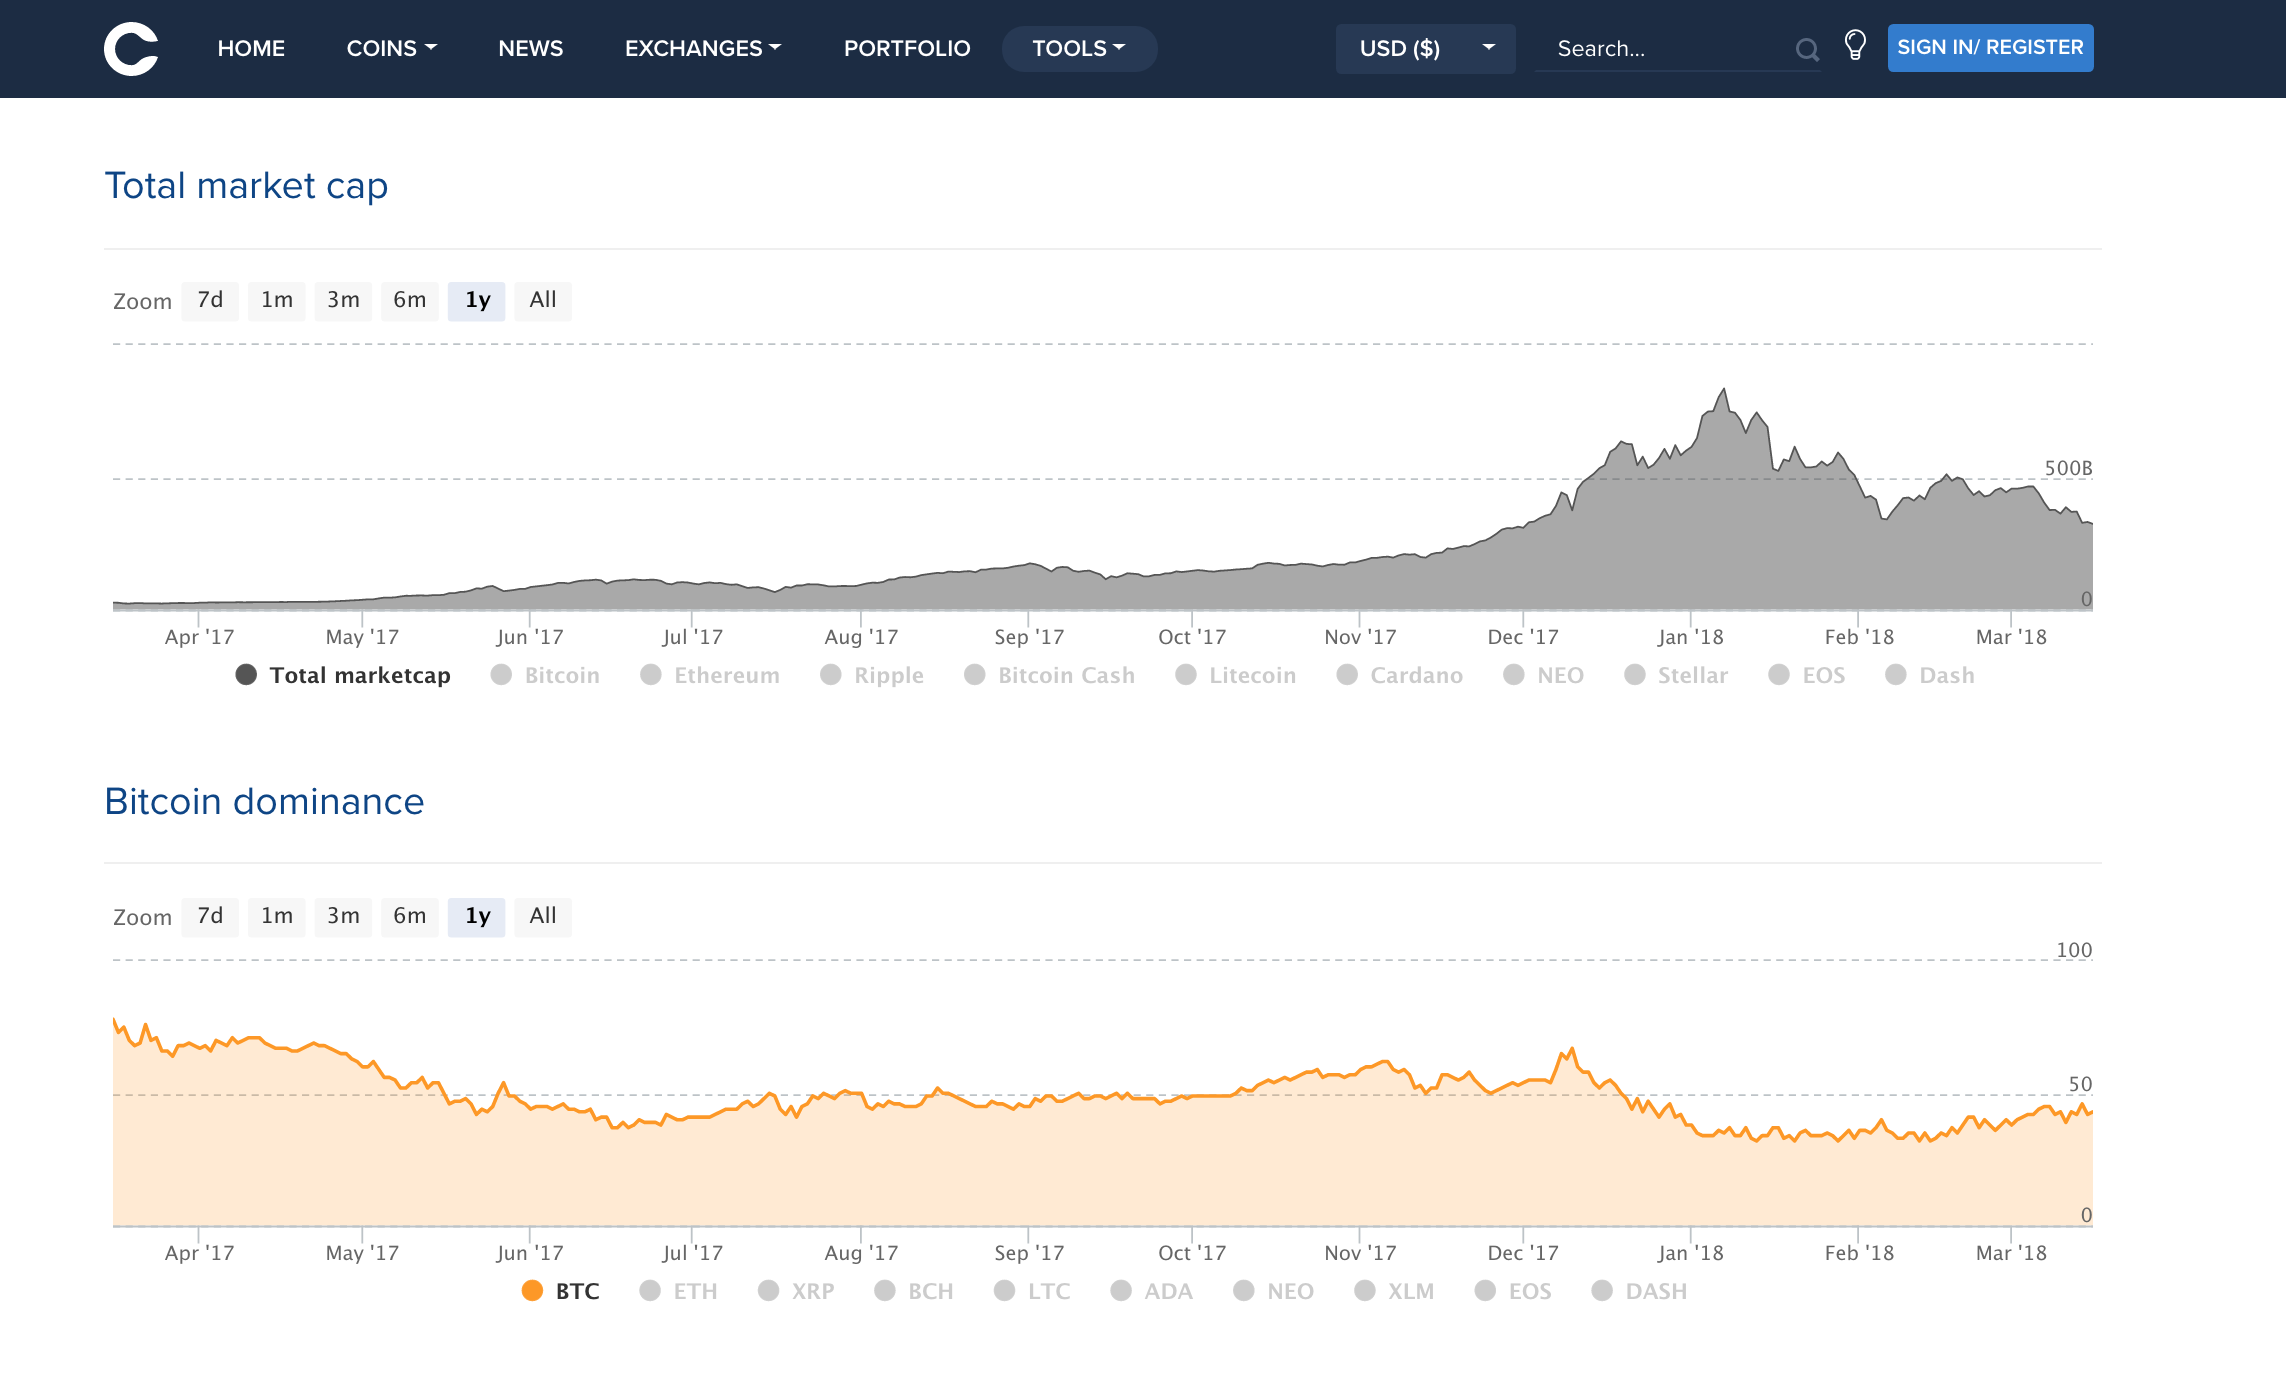Toggle the BTC series in dominance legend
The width and height of the screenshot is (2286, 1390).
coord(561,1290)
